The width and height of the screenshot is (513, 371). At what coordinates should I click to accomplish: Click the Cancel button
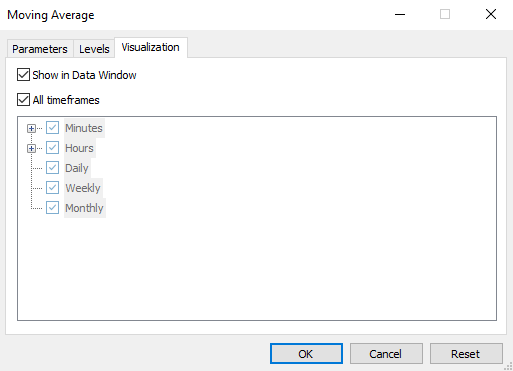pos(386,354)
